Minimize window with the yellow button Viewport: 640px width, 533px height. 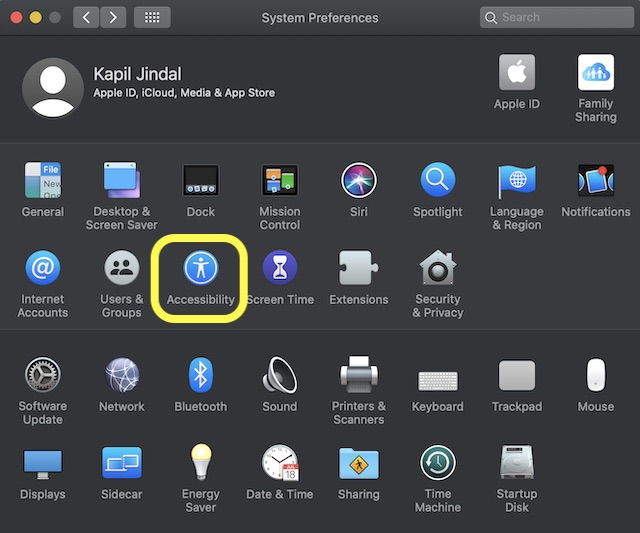click(36, 18)
